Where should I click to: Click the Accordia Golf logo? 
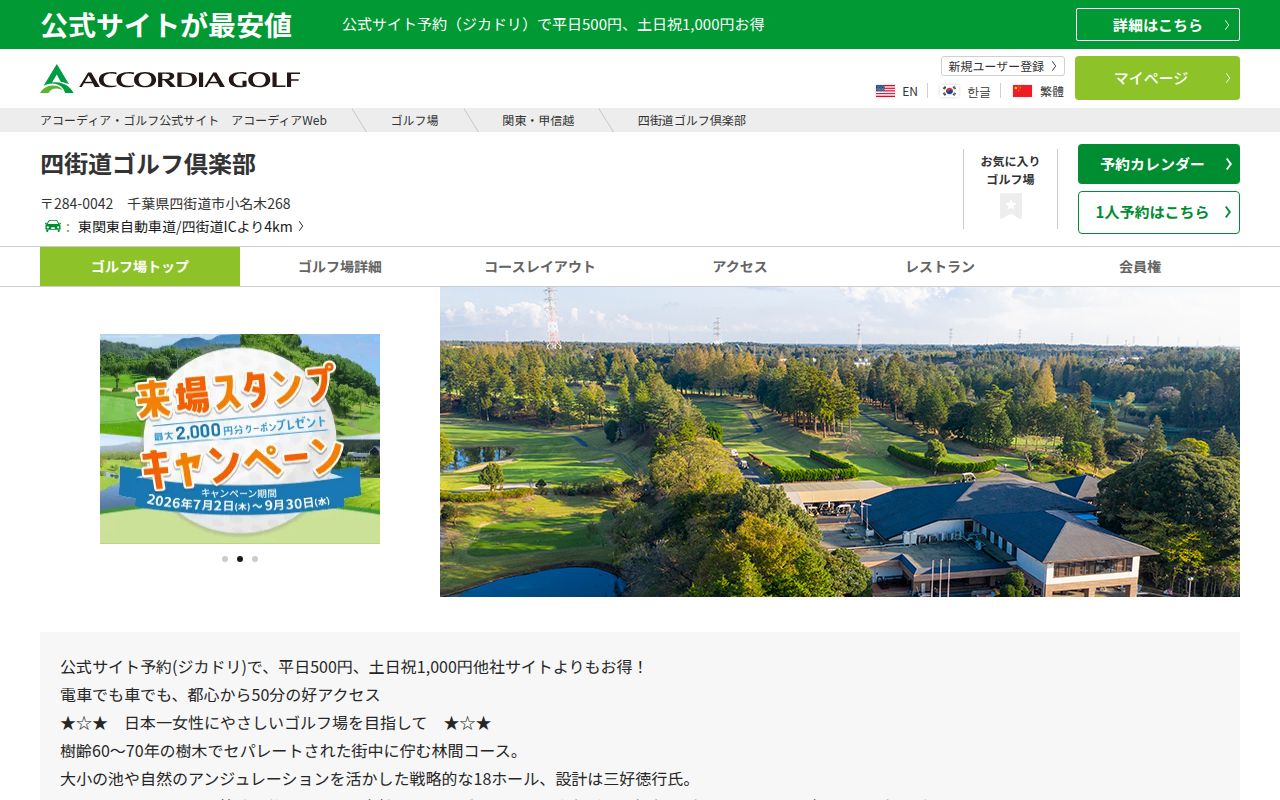170,79
